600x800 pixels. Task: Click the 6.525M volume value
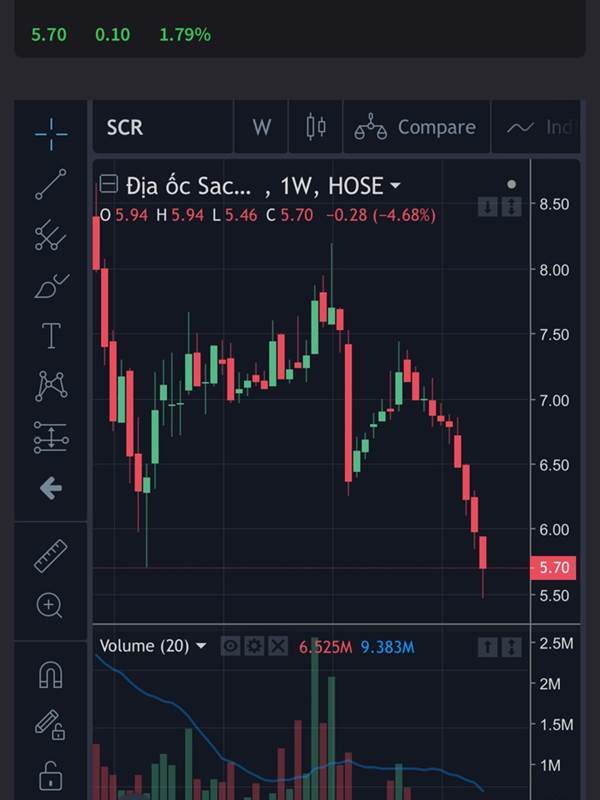tap(326, 647)
